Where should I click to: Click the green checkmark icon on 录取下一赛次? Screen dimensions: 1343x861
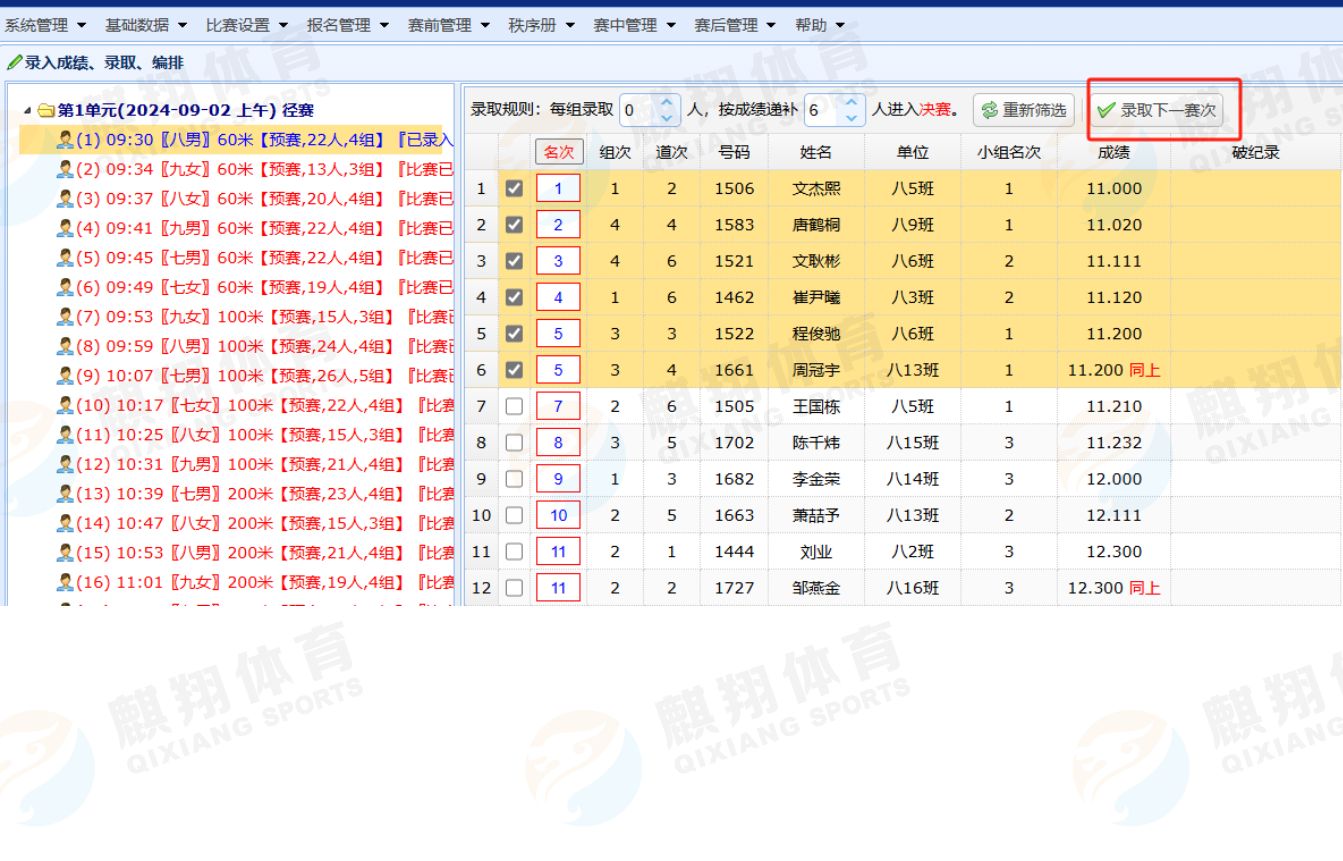[1106, 111]
